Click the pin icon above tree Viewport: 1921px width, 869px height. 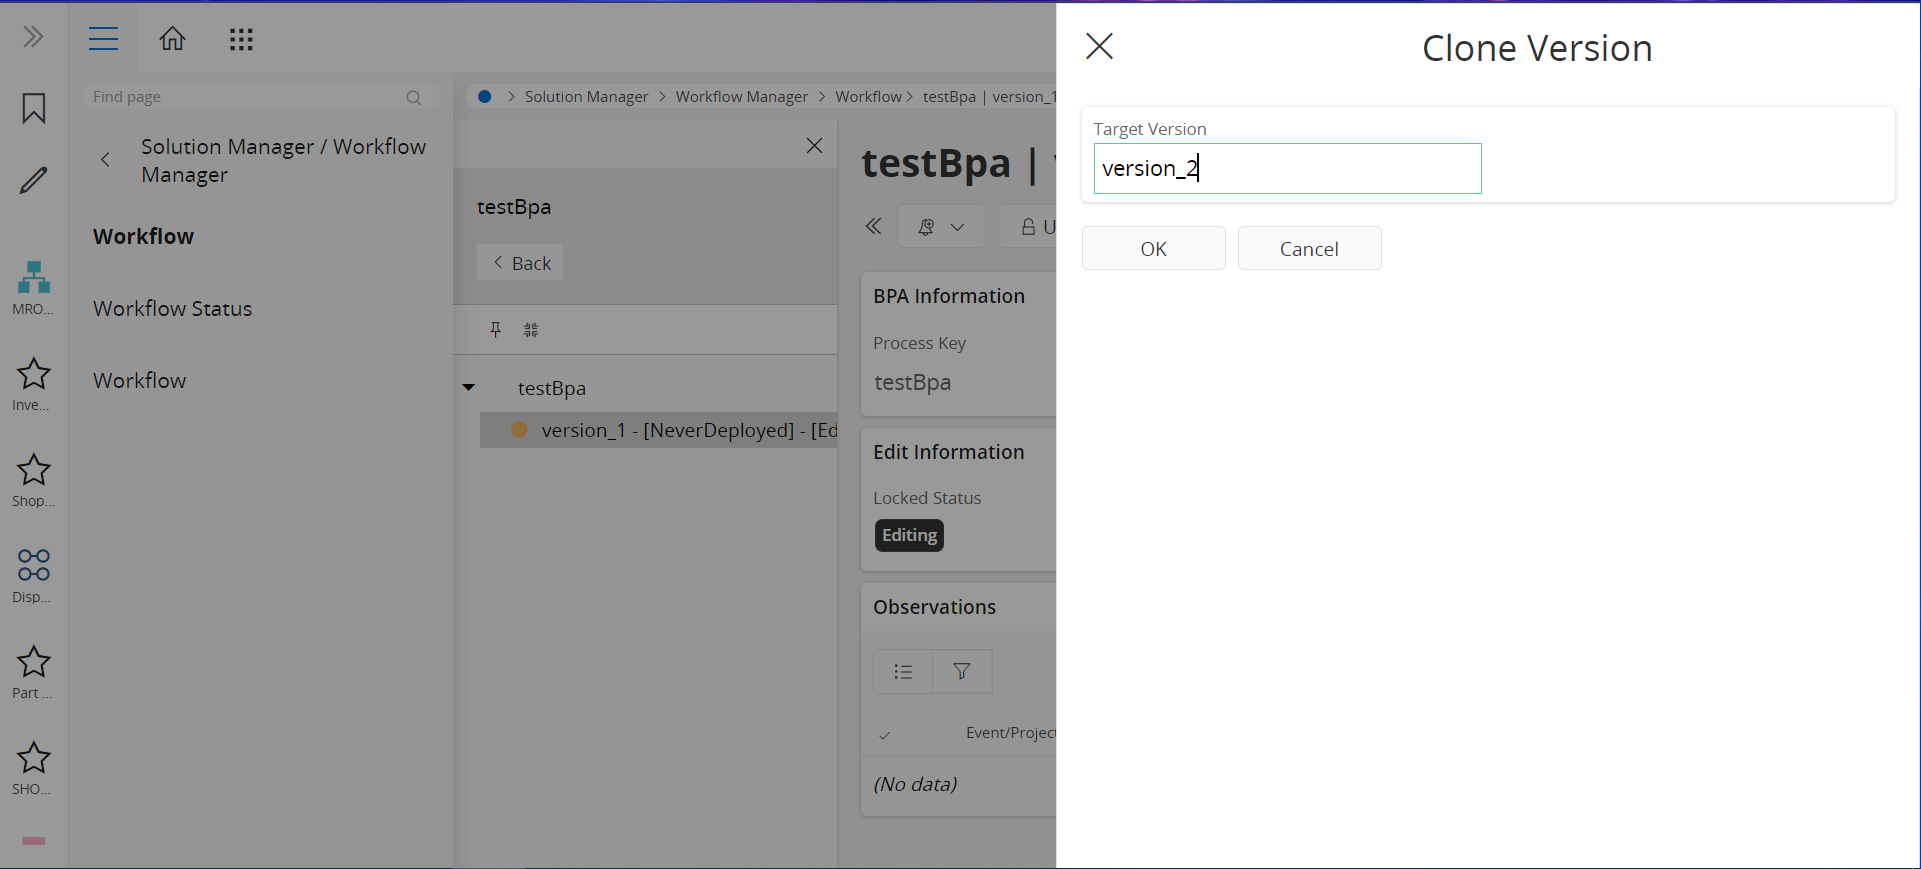pos(495,330)
